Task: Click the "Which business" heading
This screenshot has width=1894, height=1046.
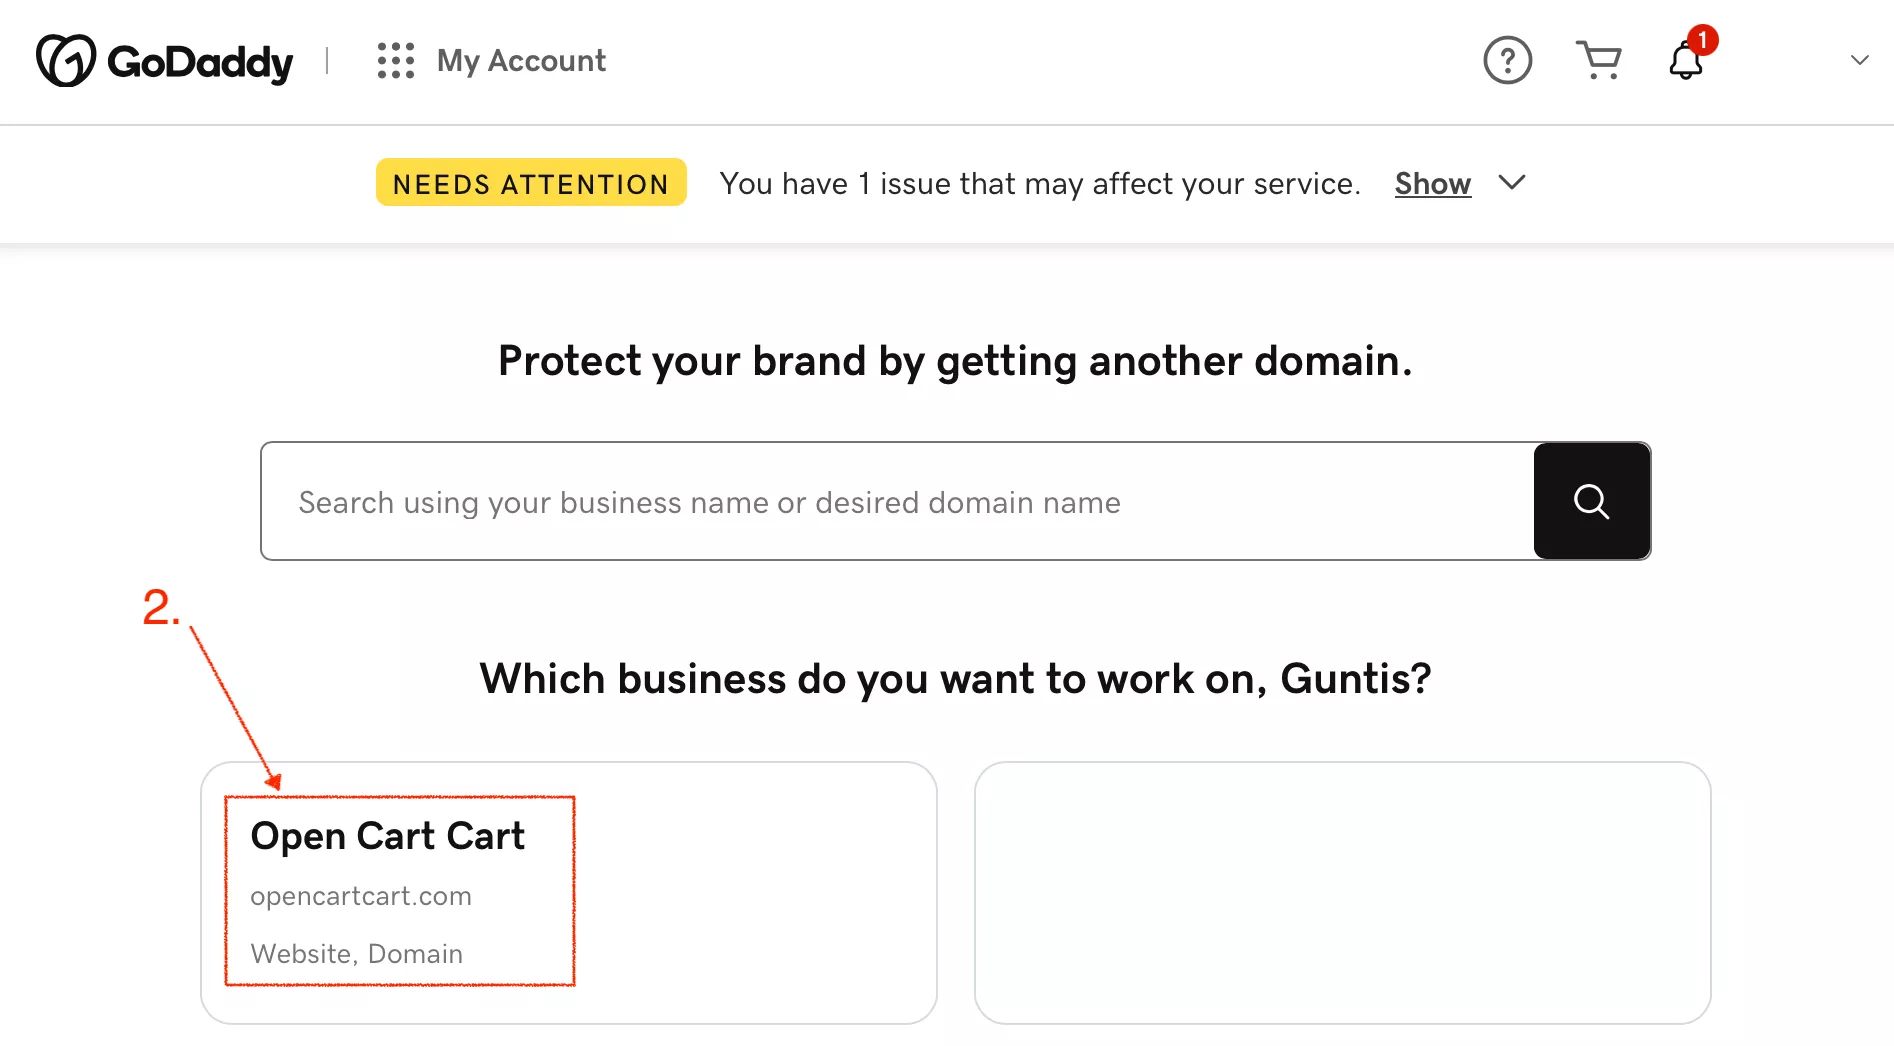Action: pyautogui.click(x=955, y=679)
